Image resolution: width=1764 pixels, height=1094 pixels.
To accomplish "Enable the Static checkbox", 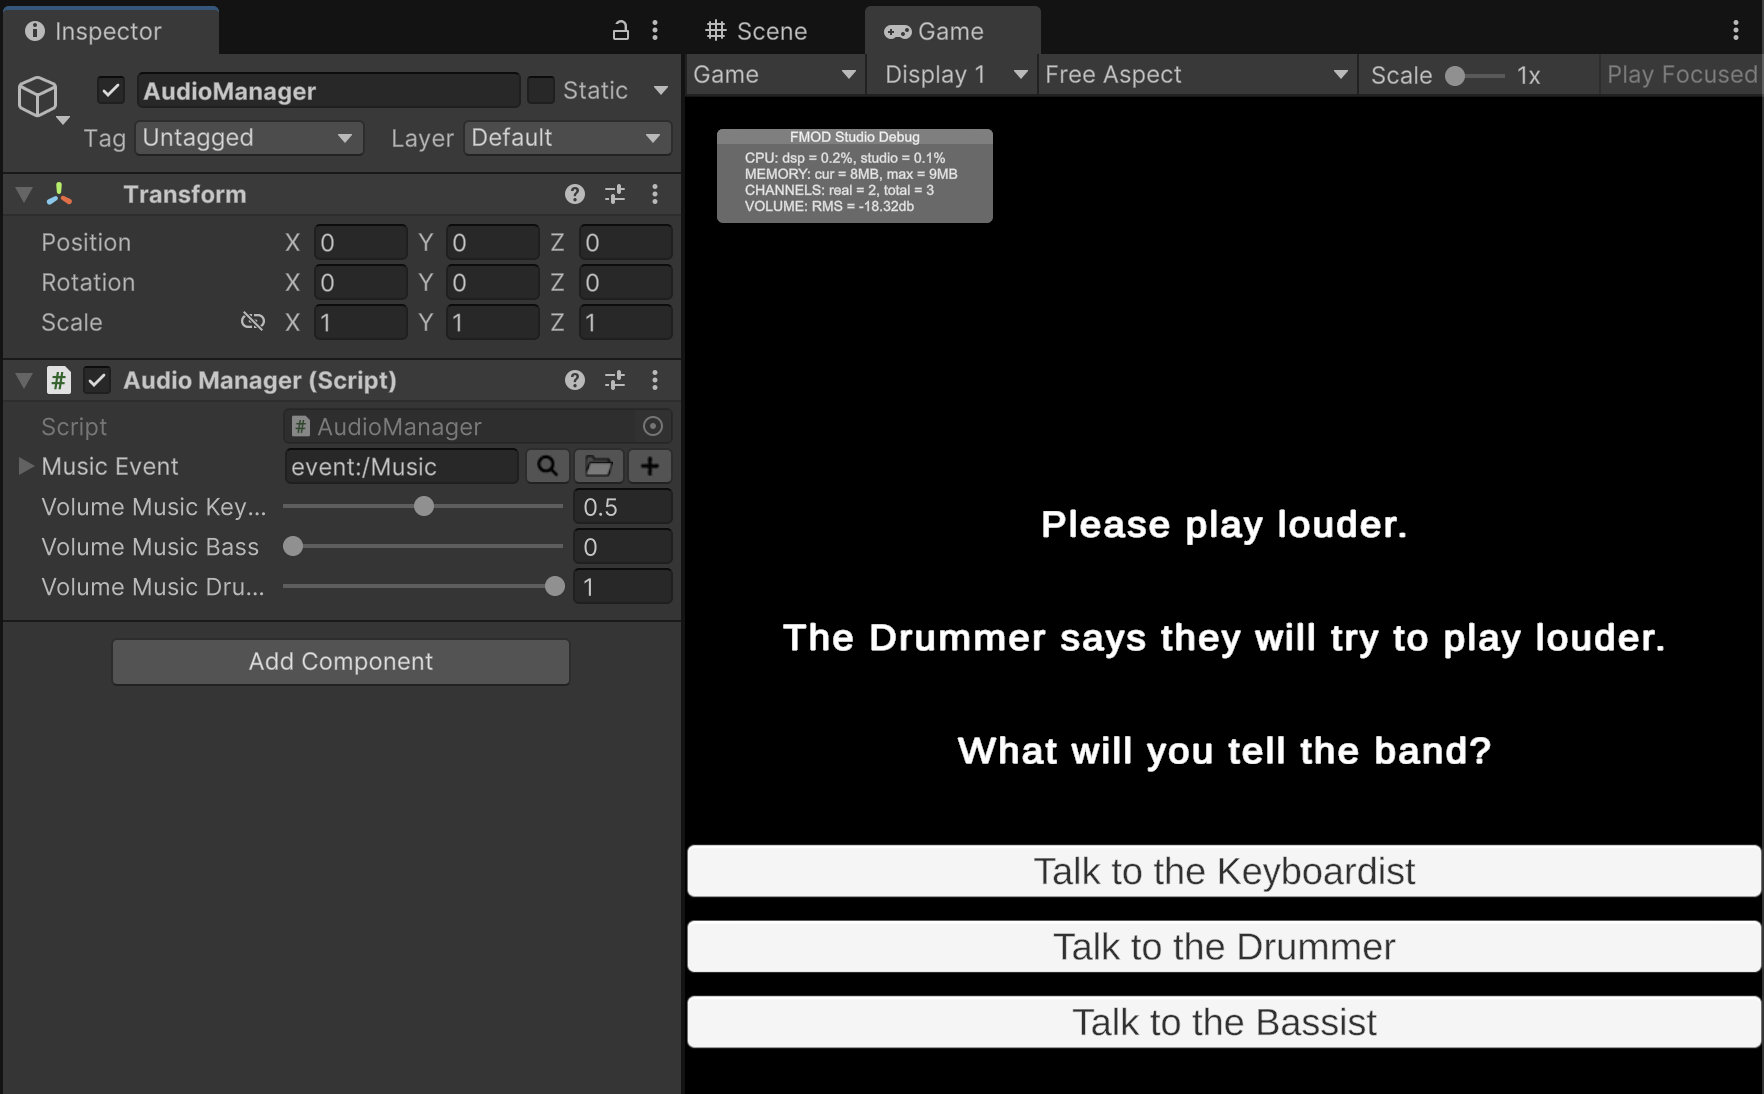I will [x=541, y=91].
